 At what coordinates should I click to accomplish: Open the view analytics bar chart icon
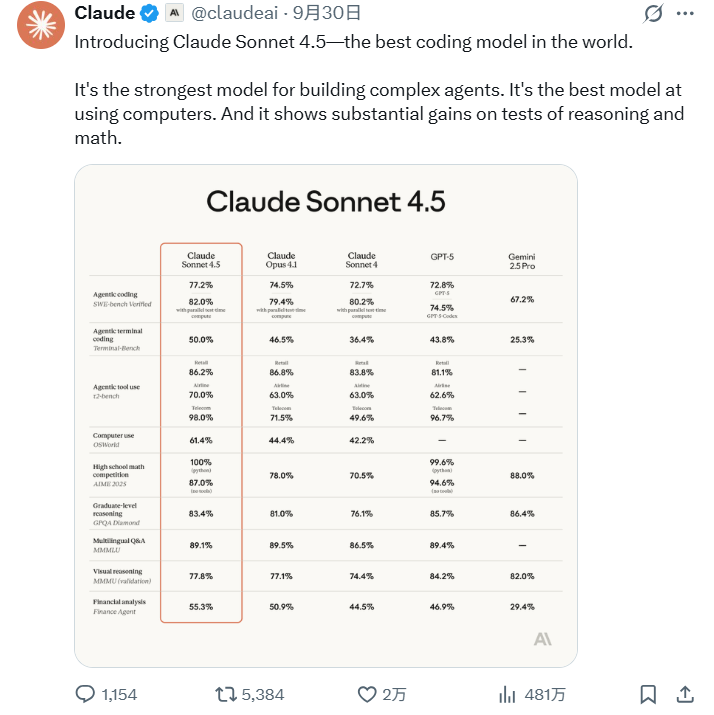507,693
